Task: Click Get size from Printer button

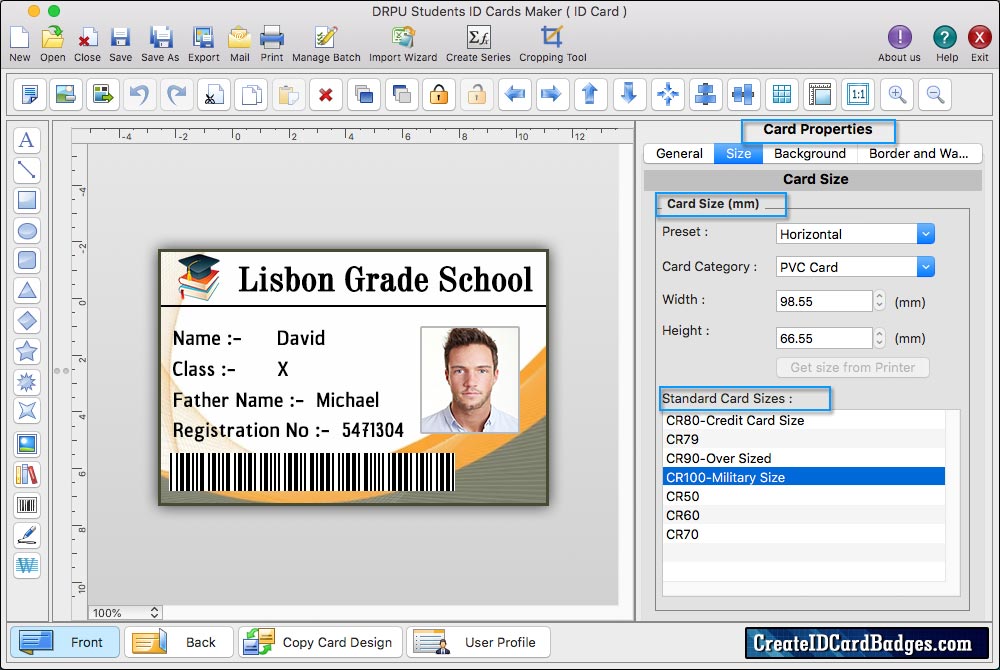Action: [x=853, y=367]
